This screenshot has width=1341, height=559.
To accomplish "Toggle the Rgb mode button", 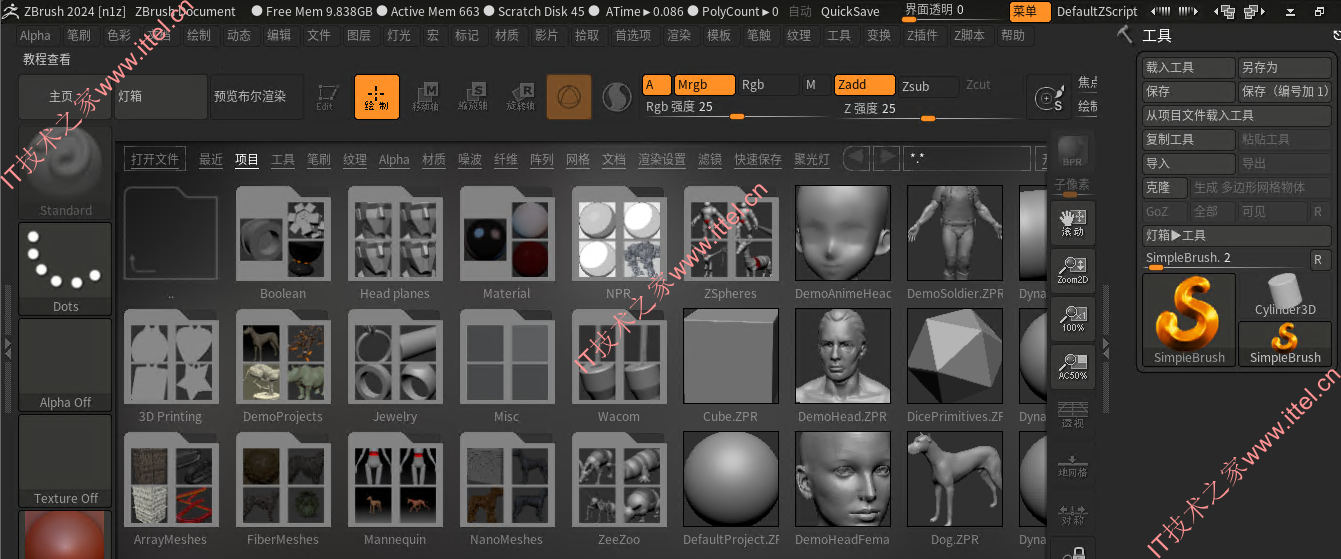I will pos(768,85).
